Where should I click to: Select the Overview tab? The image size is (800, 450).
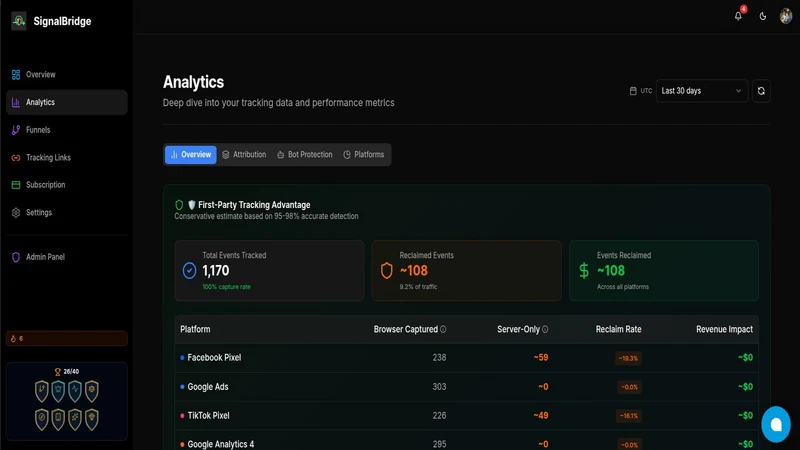[x=190, y=155]
